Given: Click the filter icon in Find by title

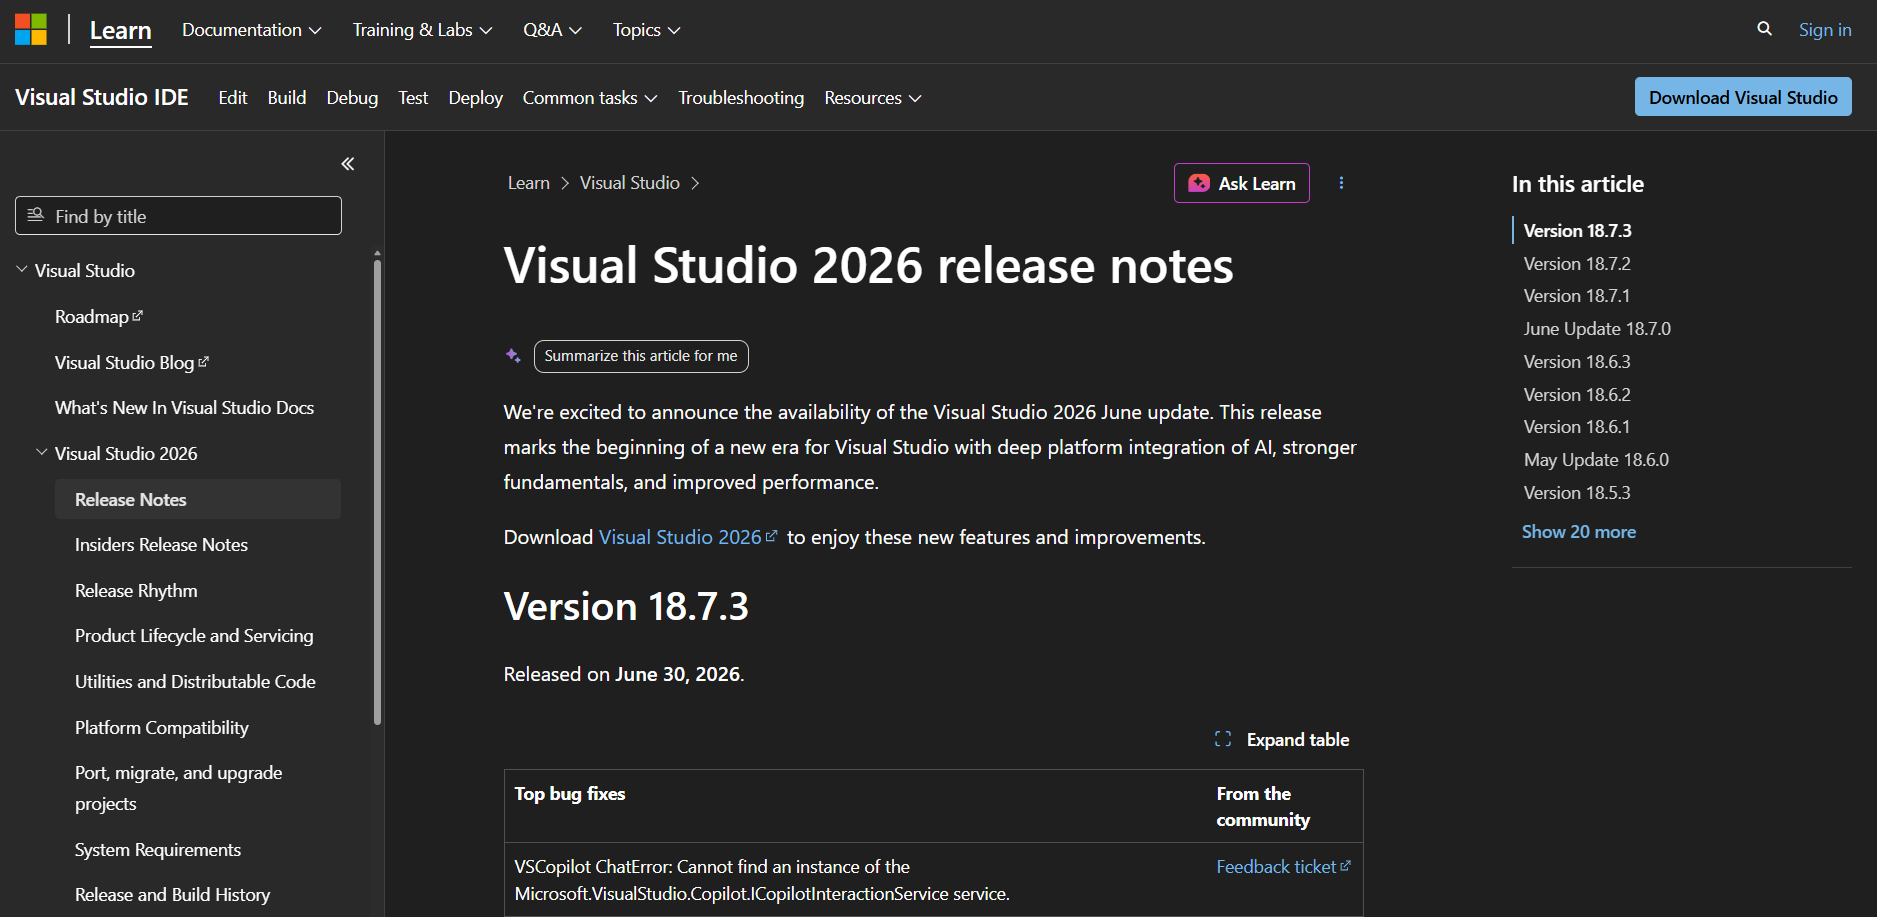Looking at the screenshot, I should pyautogui.click(x=36, y=215).
